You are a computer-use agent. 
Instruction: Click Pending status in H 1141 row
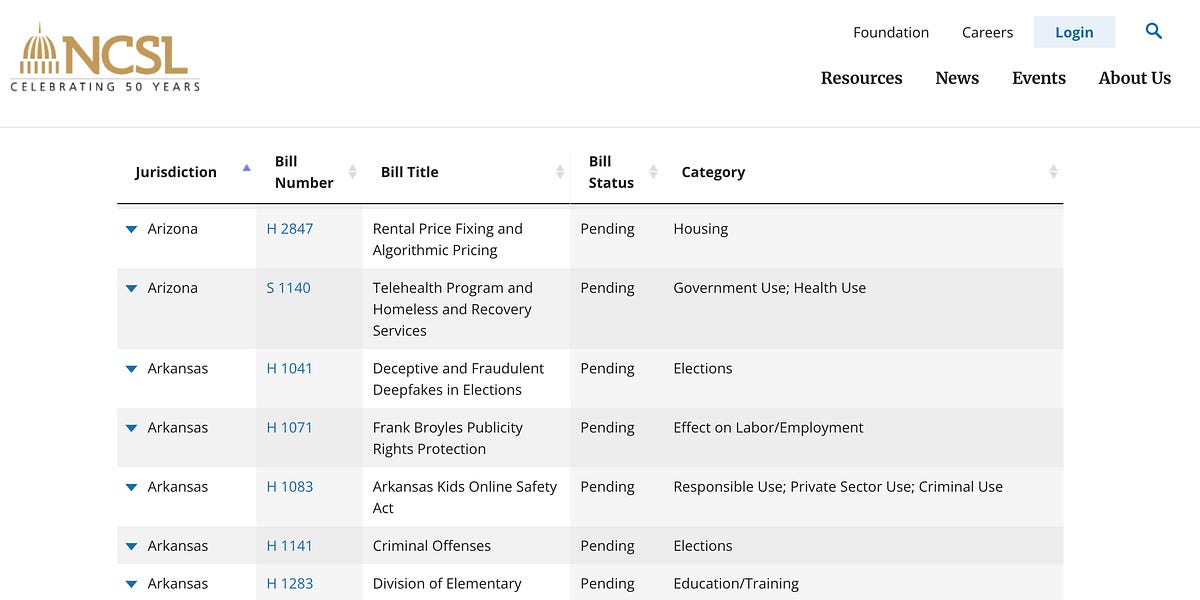point(608,546)
